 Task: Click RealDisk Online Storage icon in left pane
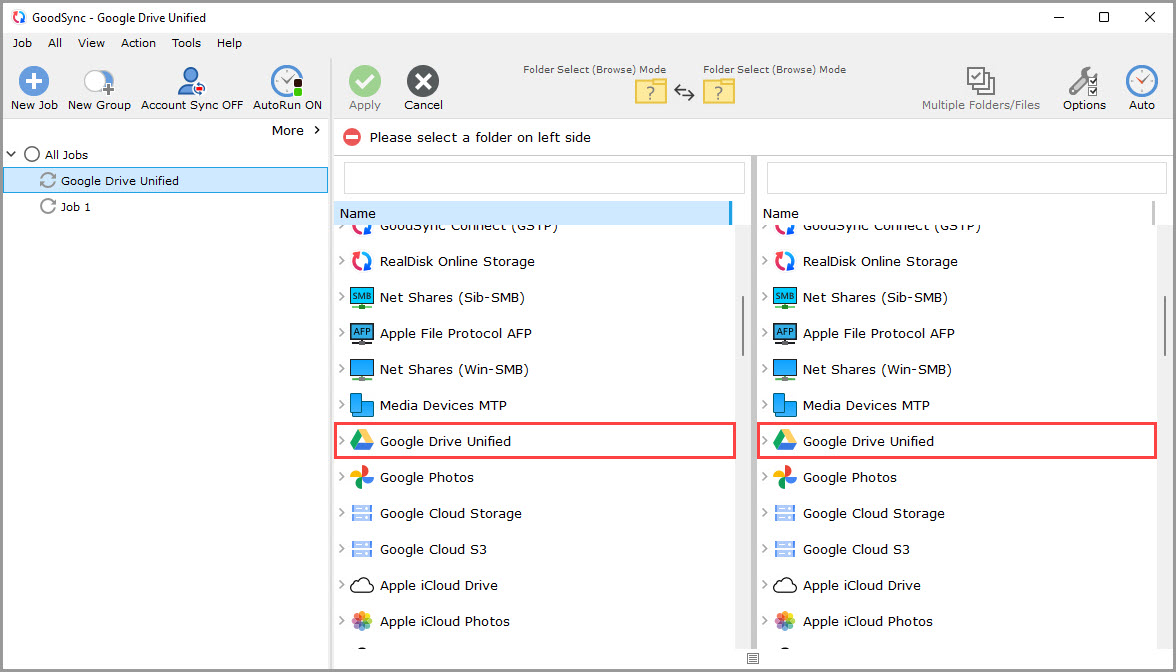pos(362,261)
